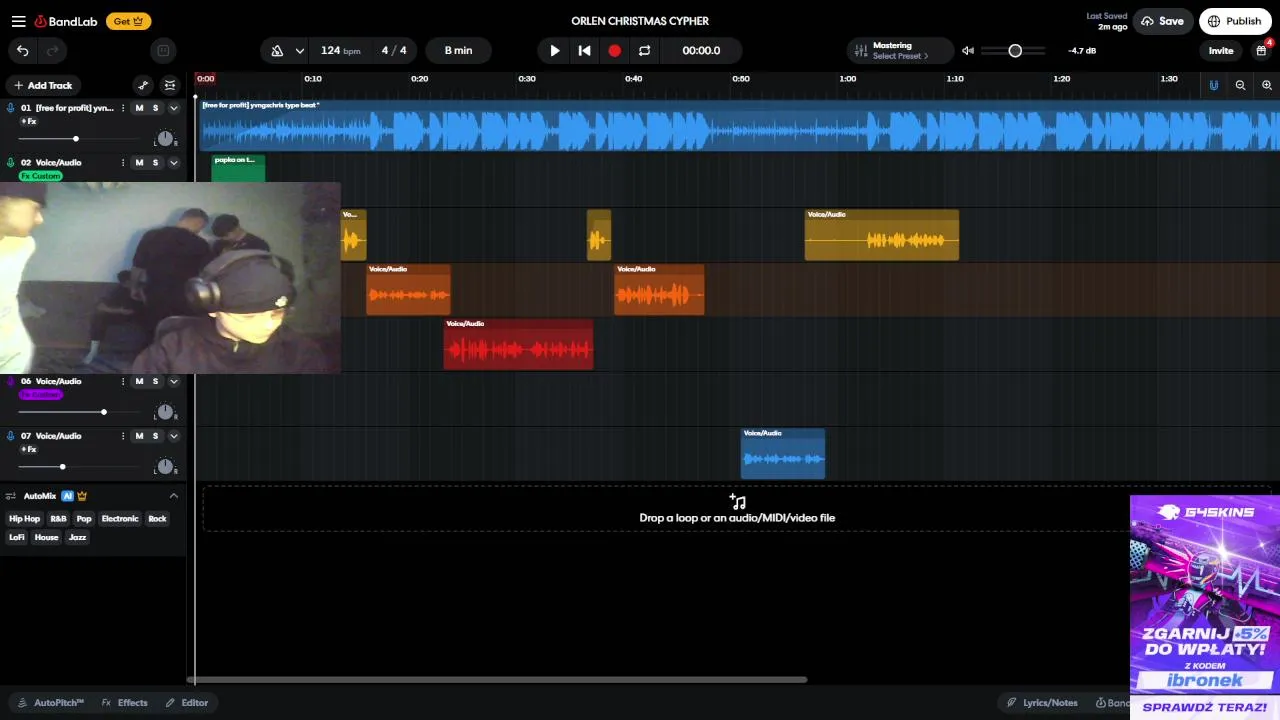Viewport: 1280px width, 720px height.
Task: Add a new track
Action: (x=43, y=85)
